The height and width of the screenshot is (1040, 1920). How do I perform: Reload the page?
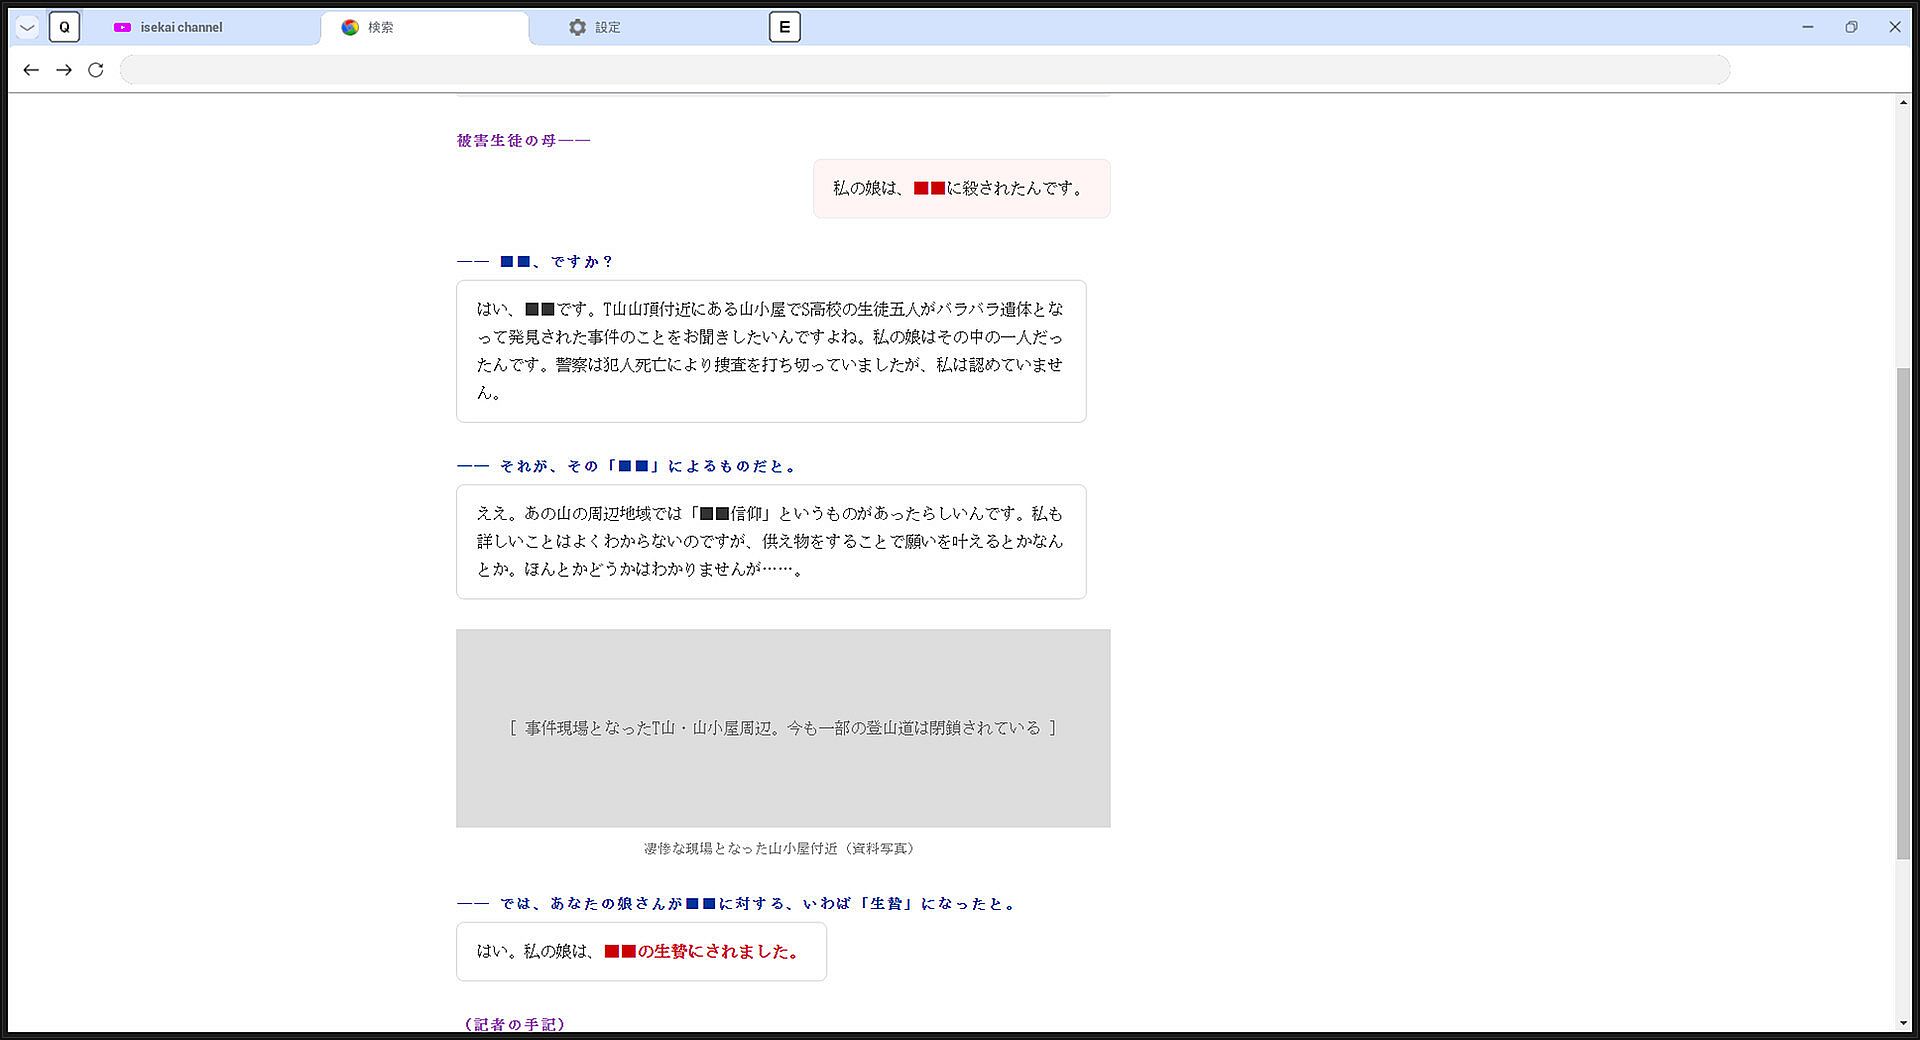coord(96,70)
